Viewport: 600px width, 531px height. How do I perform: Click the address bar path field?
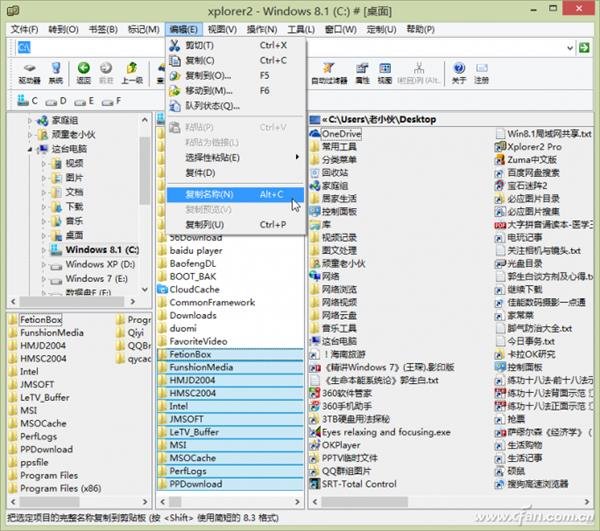[291, 48]
